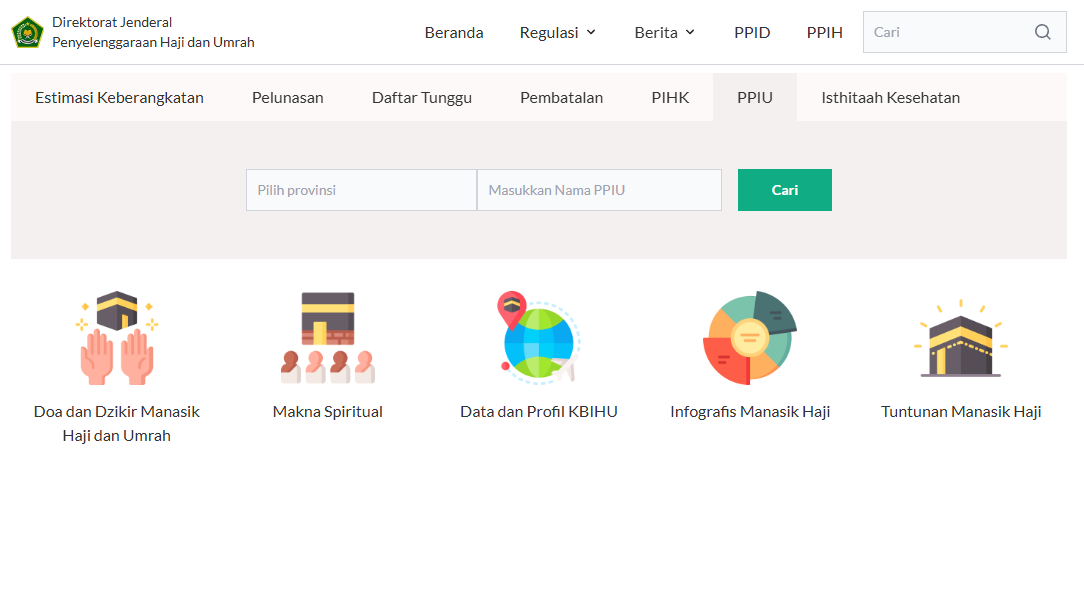
Task: Select the Makna Spiritual Kaaba icon
Action: pyautogui.click(x=327, y=337)
